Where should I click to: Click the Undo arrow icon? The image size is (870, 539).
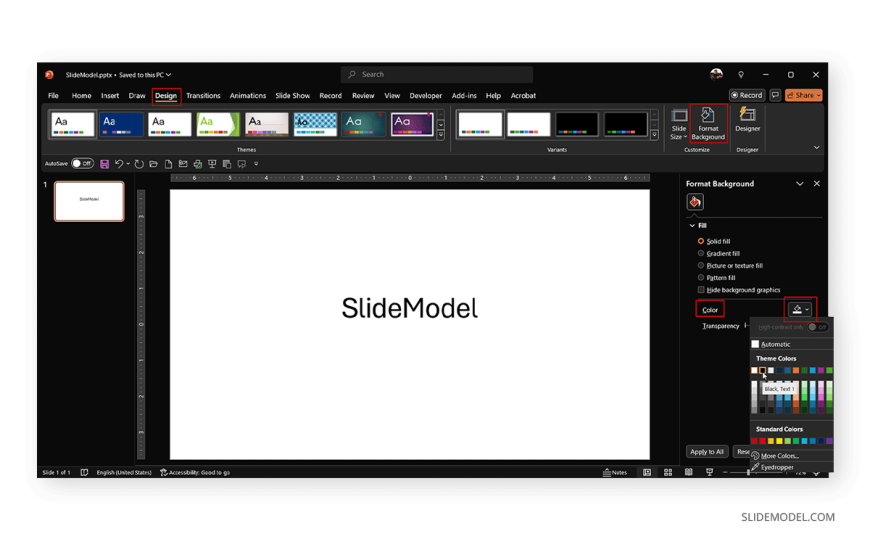tap(118, 164)
